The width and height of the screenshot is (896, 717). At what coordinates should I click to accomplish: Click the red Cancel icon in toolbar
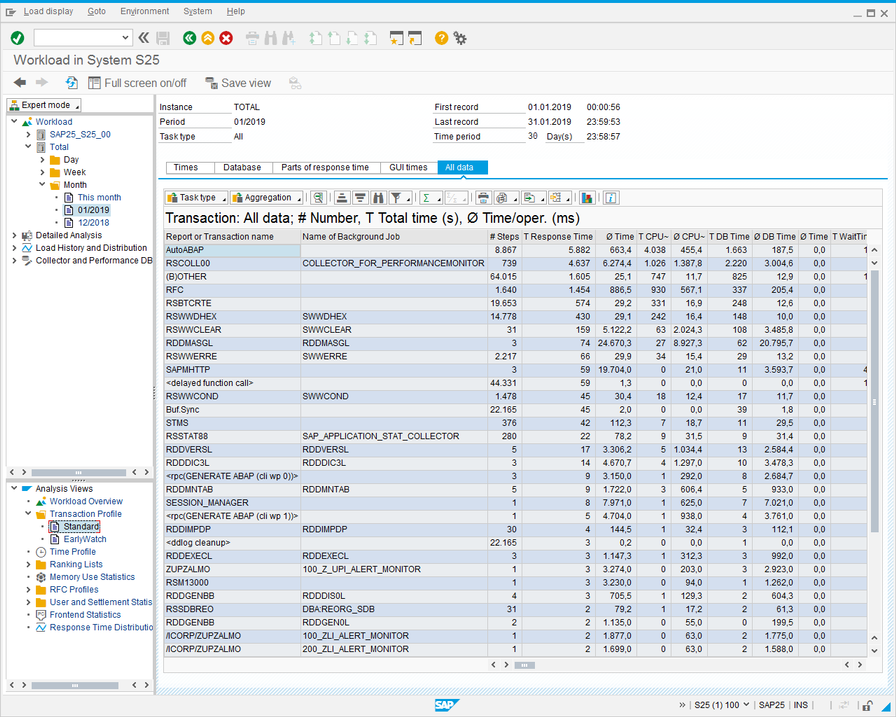(x=225, y=38)
